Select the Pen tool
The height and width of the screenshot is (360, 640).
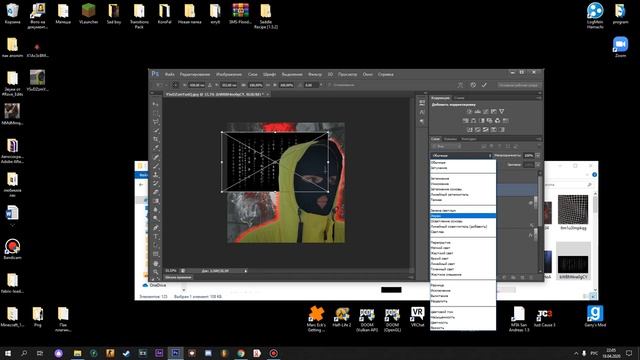(156, 227)
